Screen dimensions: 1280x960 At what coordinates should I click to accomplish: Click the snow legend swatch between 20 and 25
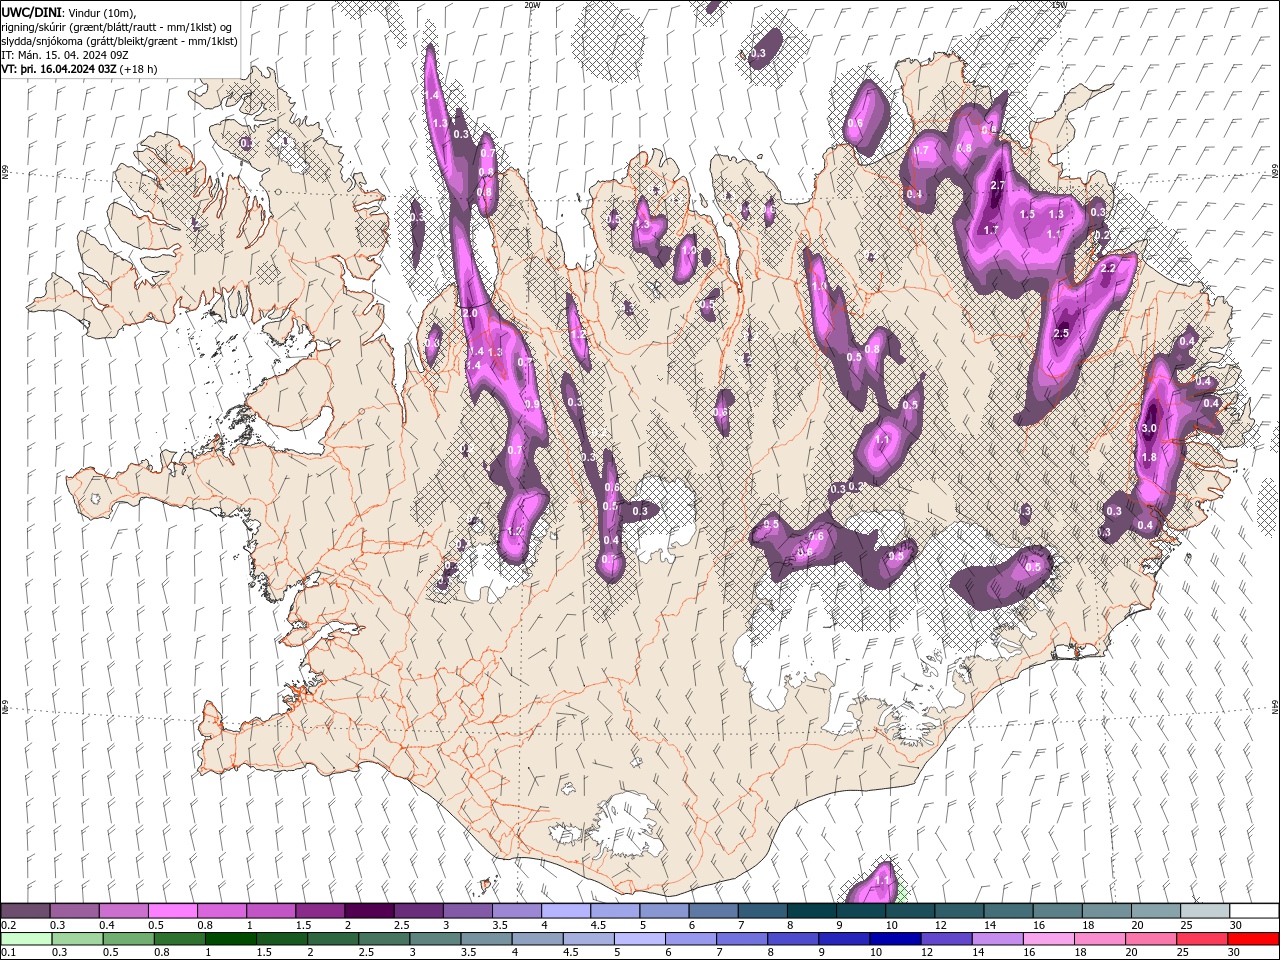[x=1155, y=911]
